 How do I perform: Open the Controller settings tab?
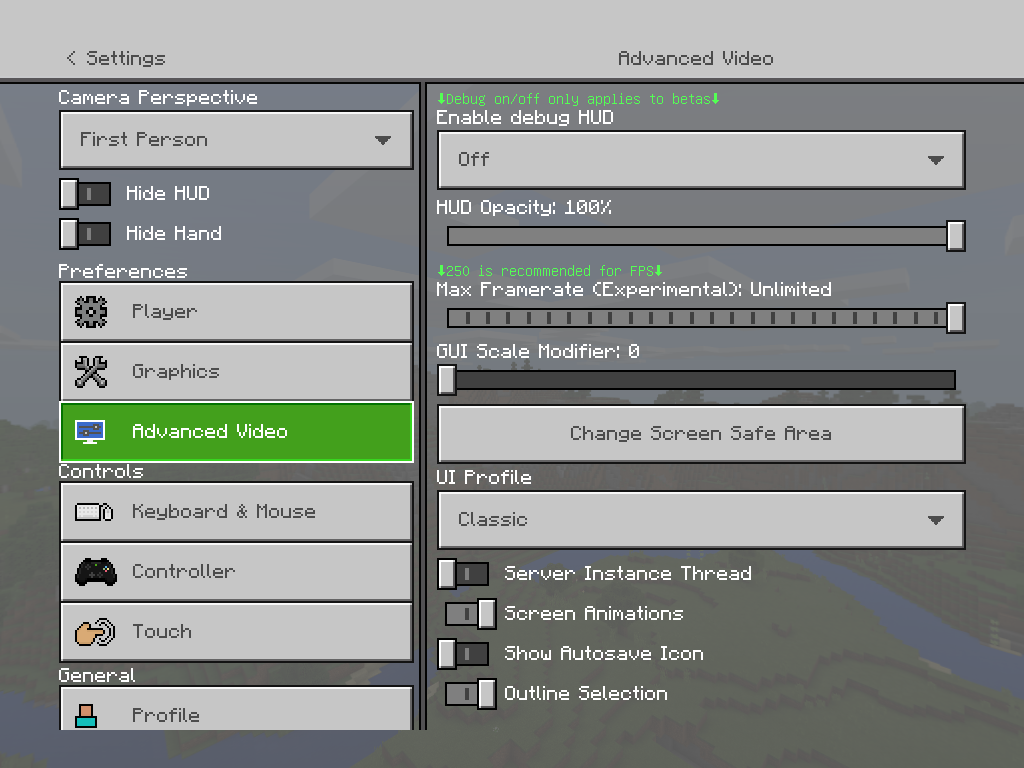236,572
